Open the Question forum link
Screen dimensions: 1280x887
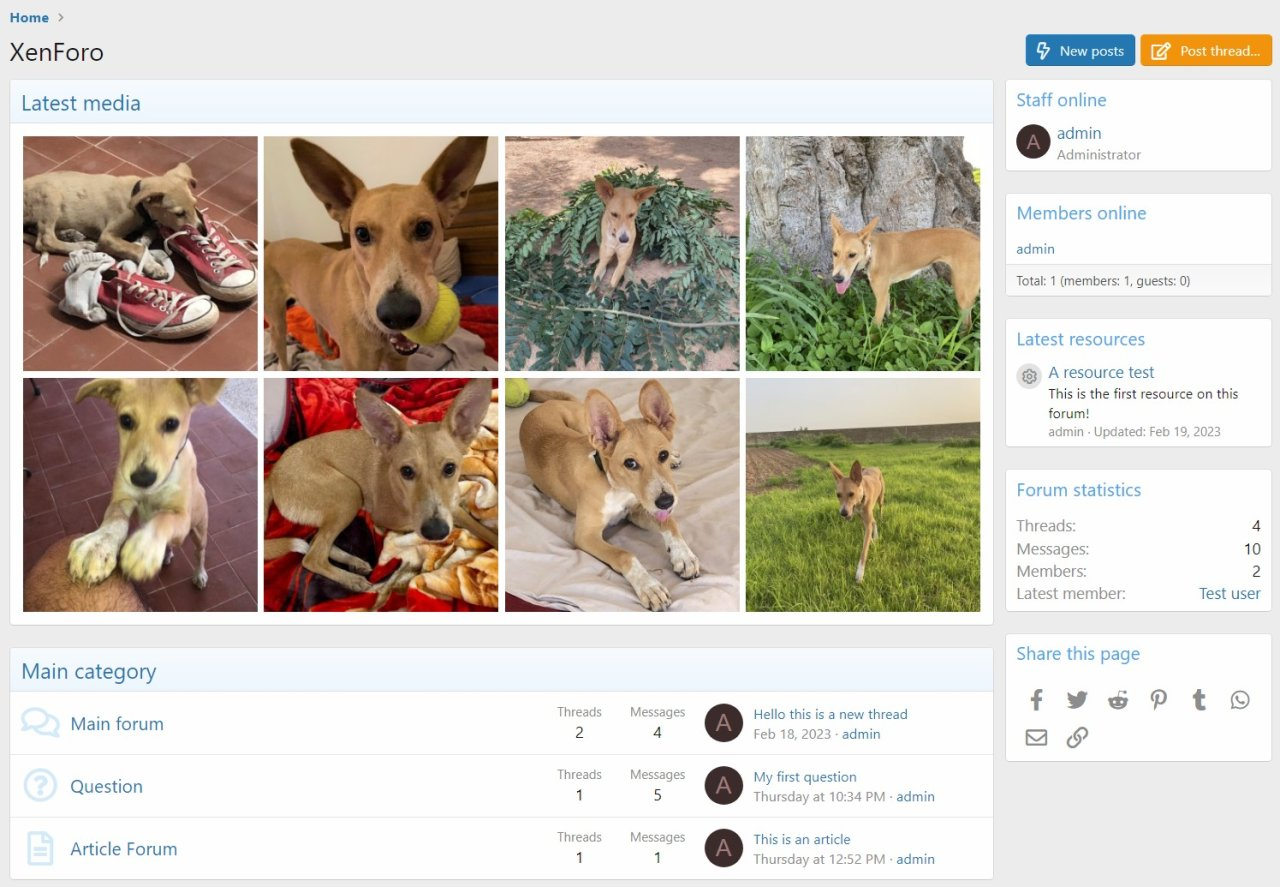[x=106, y=786]
